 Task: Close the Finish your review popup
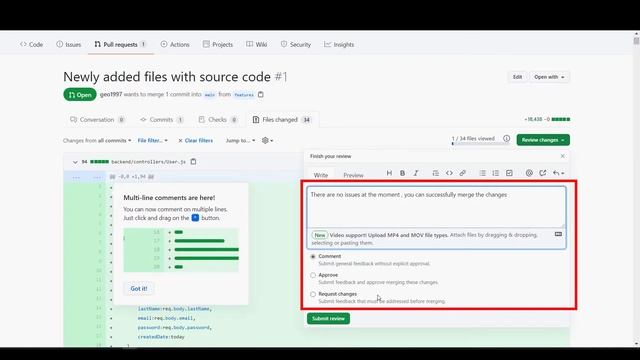click(x=562, y=156)
